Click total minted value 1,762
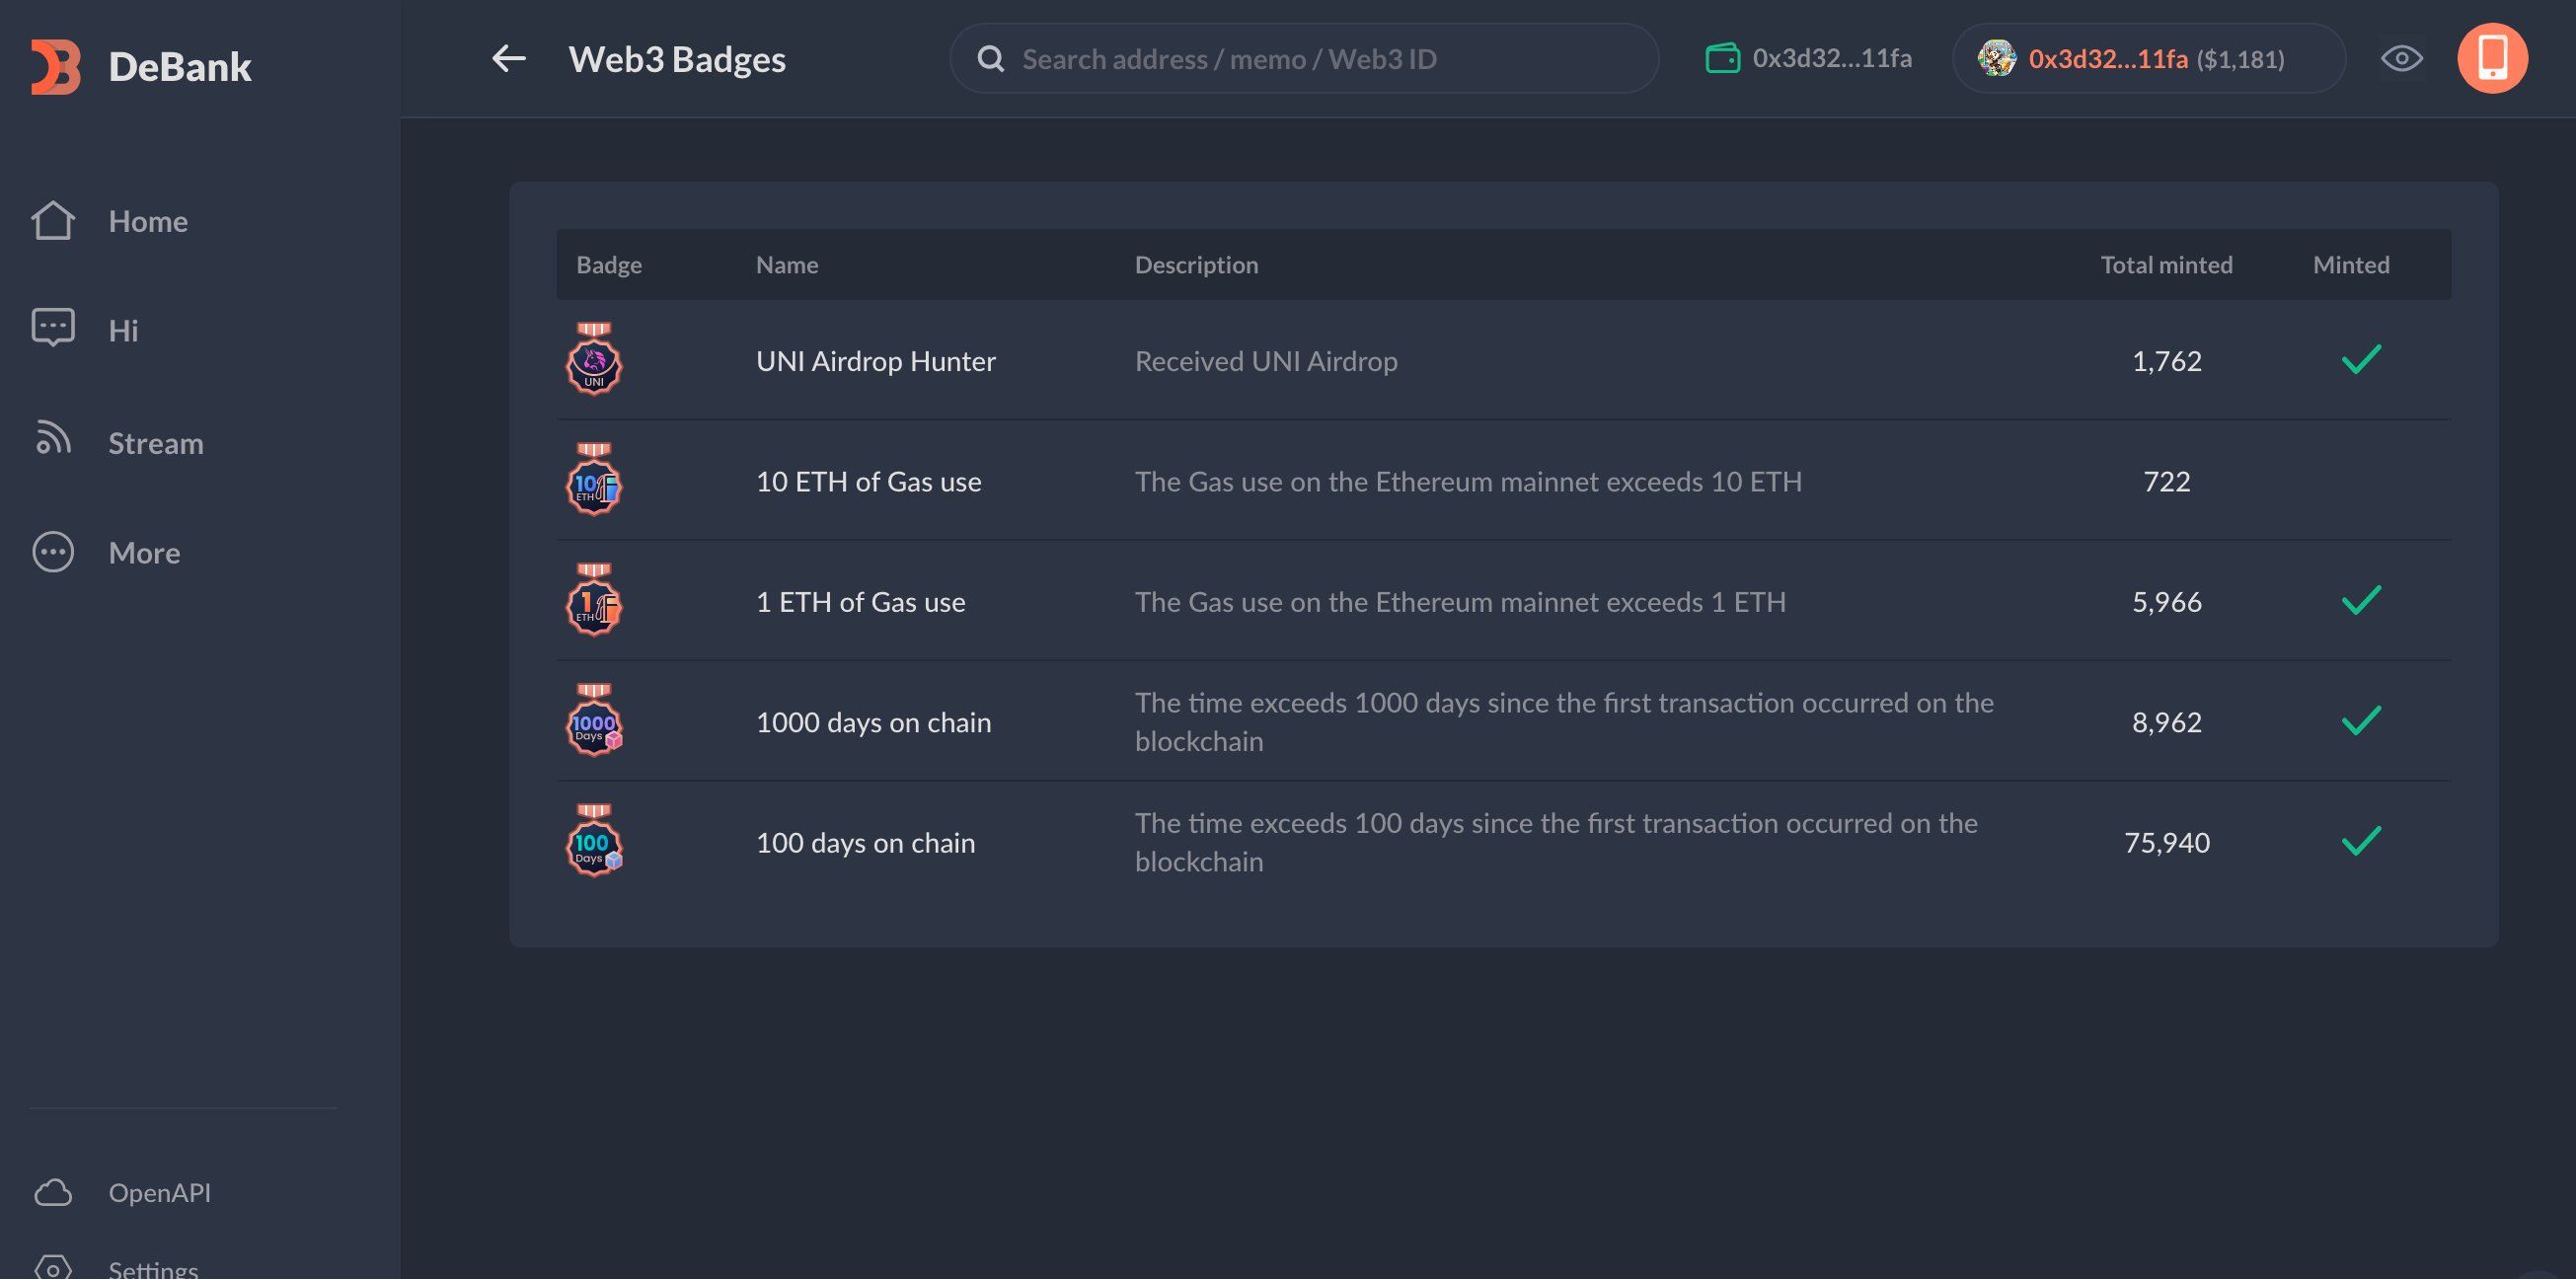The height and width of the screenshot is (1279, 2576). 2167,361
